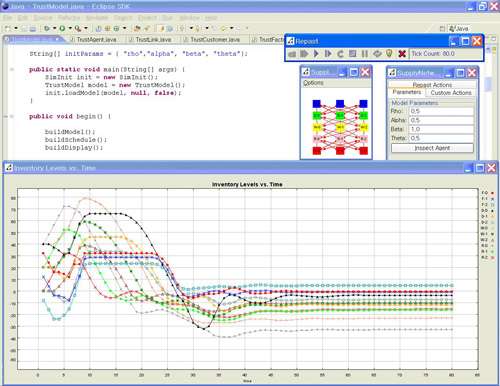This screenshot has width=500, height=386.
Task: Open the Refactor menu
Action: [69, 18]
